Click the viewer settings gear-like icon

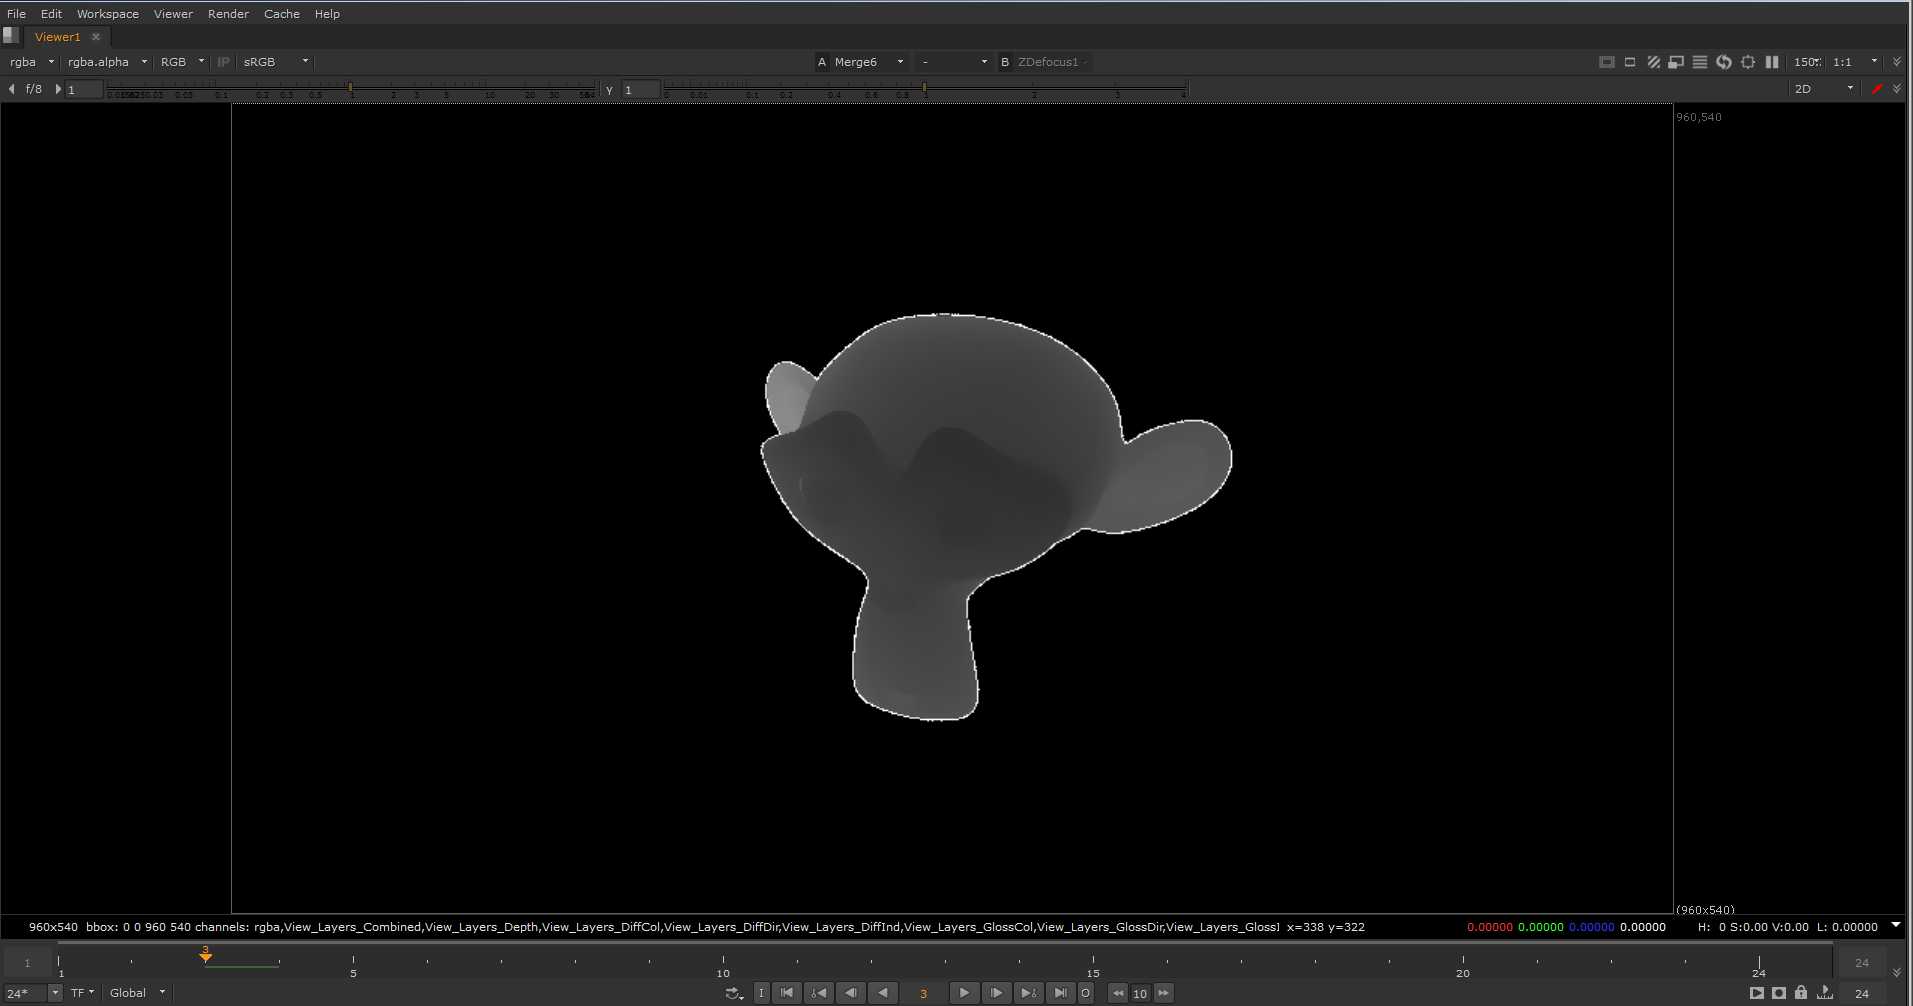pos(1748,62)
